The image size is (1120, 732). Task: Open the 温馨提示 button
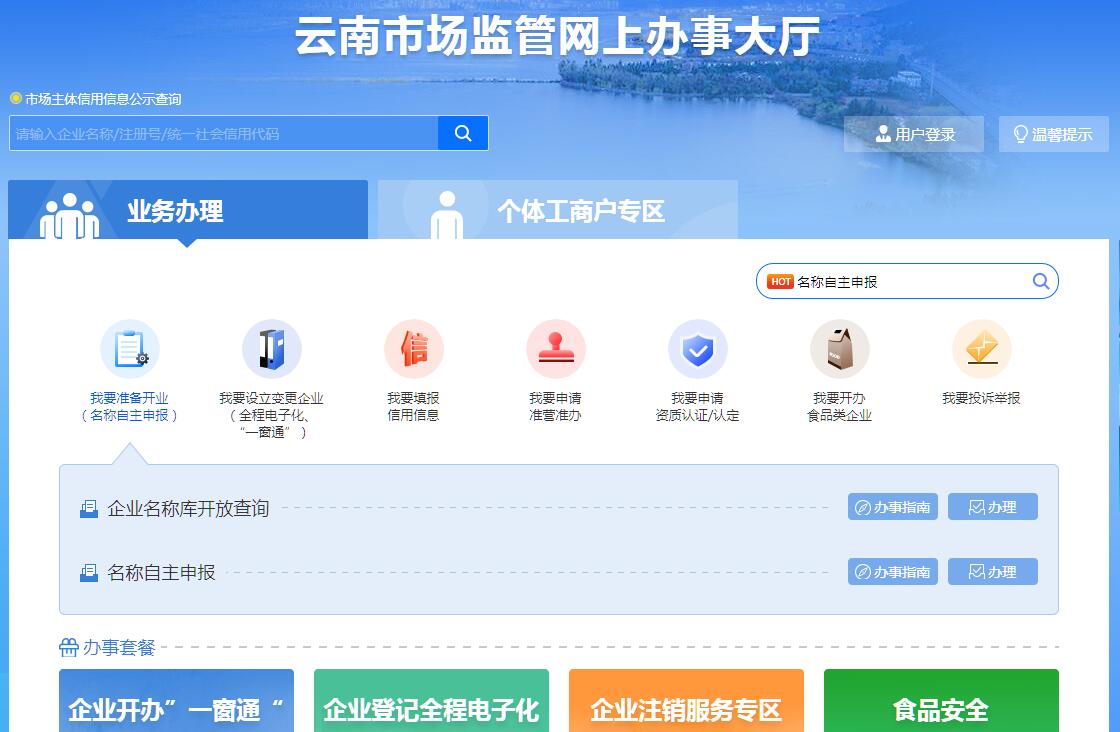coord(1054,134)
